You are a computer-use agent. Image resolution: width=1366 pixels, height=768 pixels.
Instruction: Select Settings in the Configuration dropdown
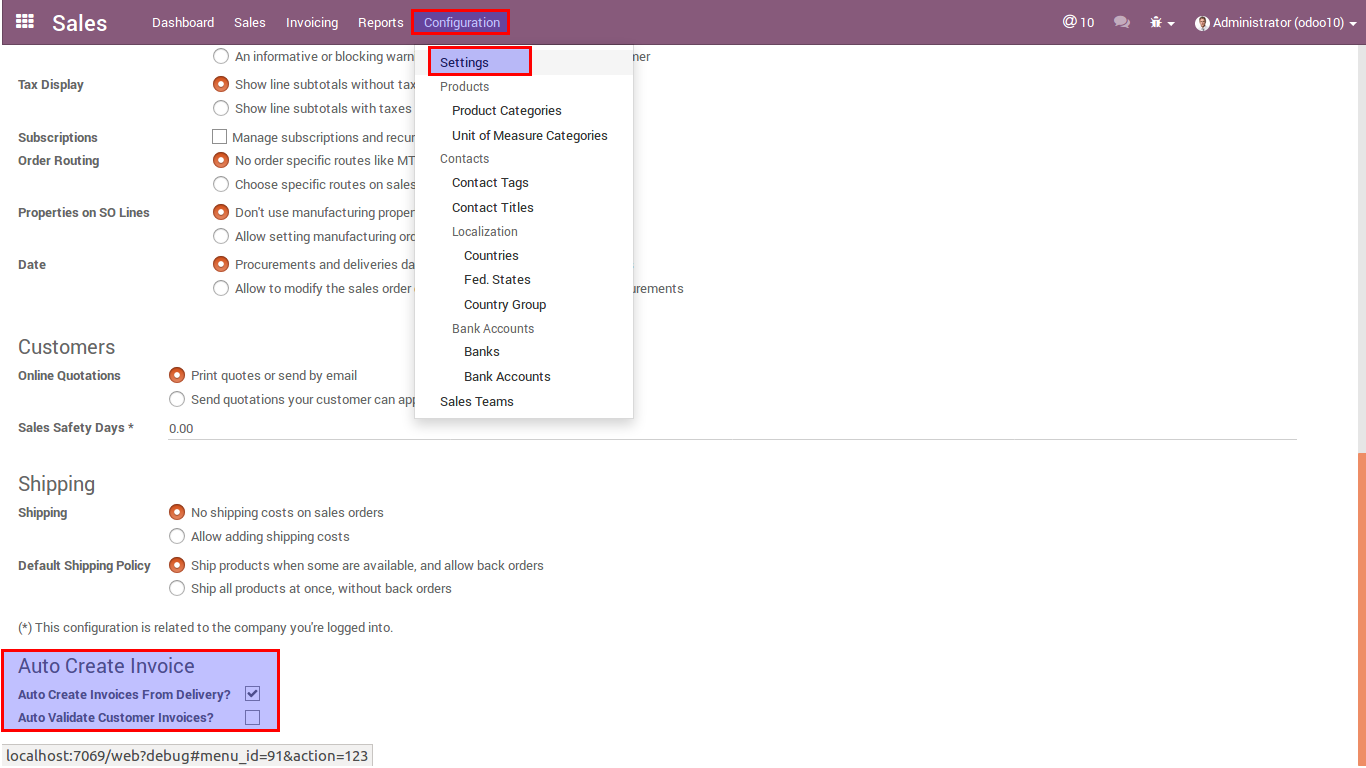tap(465, 62)
